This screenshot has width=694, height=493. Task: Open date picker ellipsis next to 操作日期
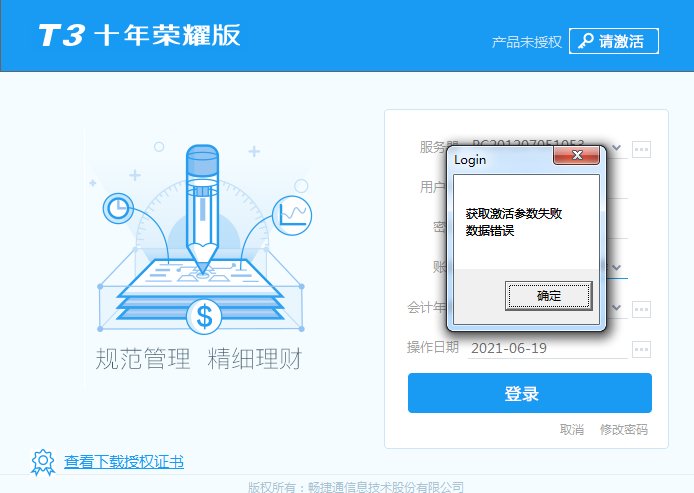coord(641,349)
